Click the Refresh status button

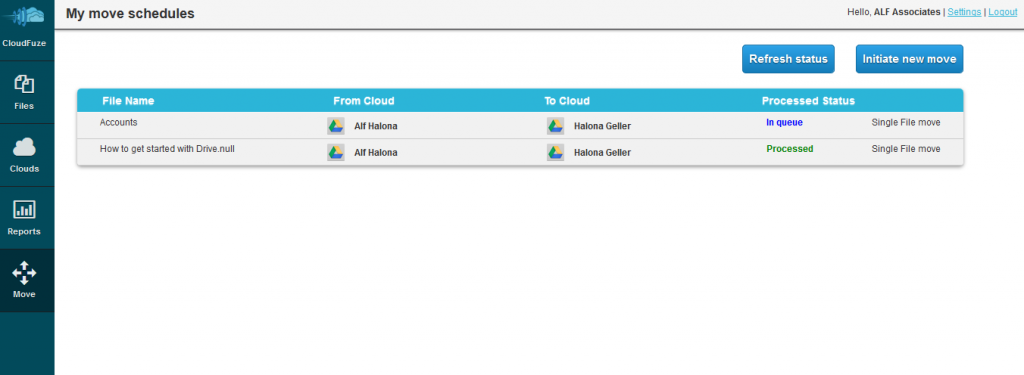(788, 59)
